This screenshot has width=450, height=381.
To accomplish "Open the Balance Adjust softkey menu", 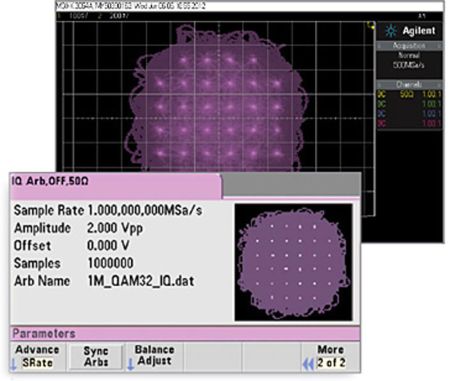I will click(154, 356).
